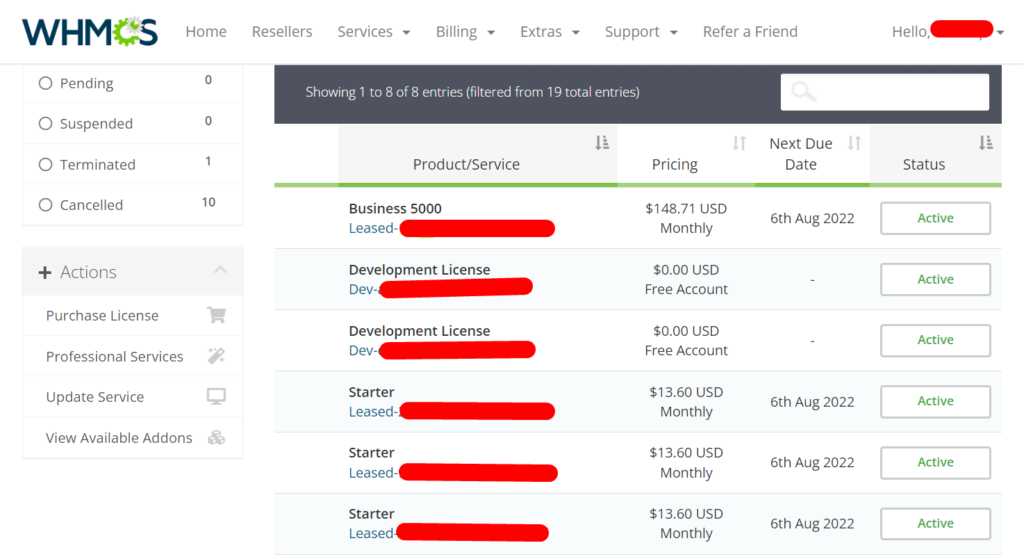Select the Terminated filter radio button

(x=45, y=165)
